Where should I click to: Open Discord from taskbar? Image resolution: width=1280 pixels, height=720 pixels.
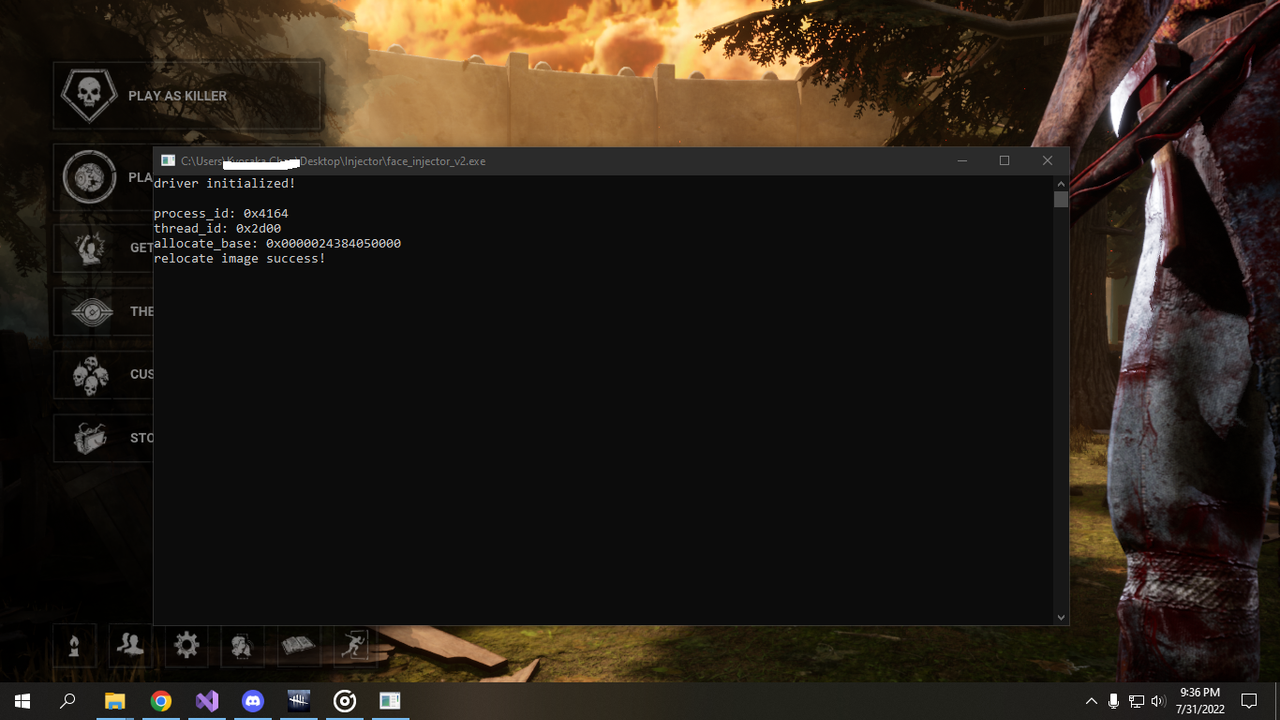(x=253, y=701)
